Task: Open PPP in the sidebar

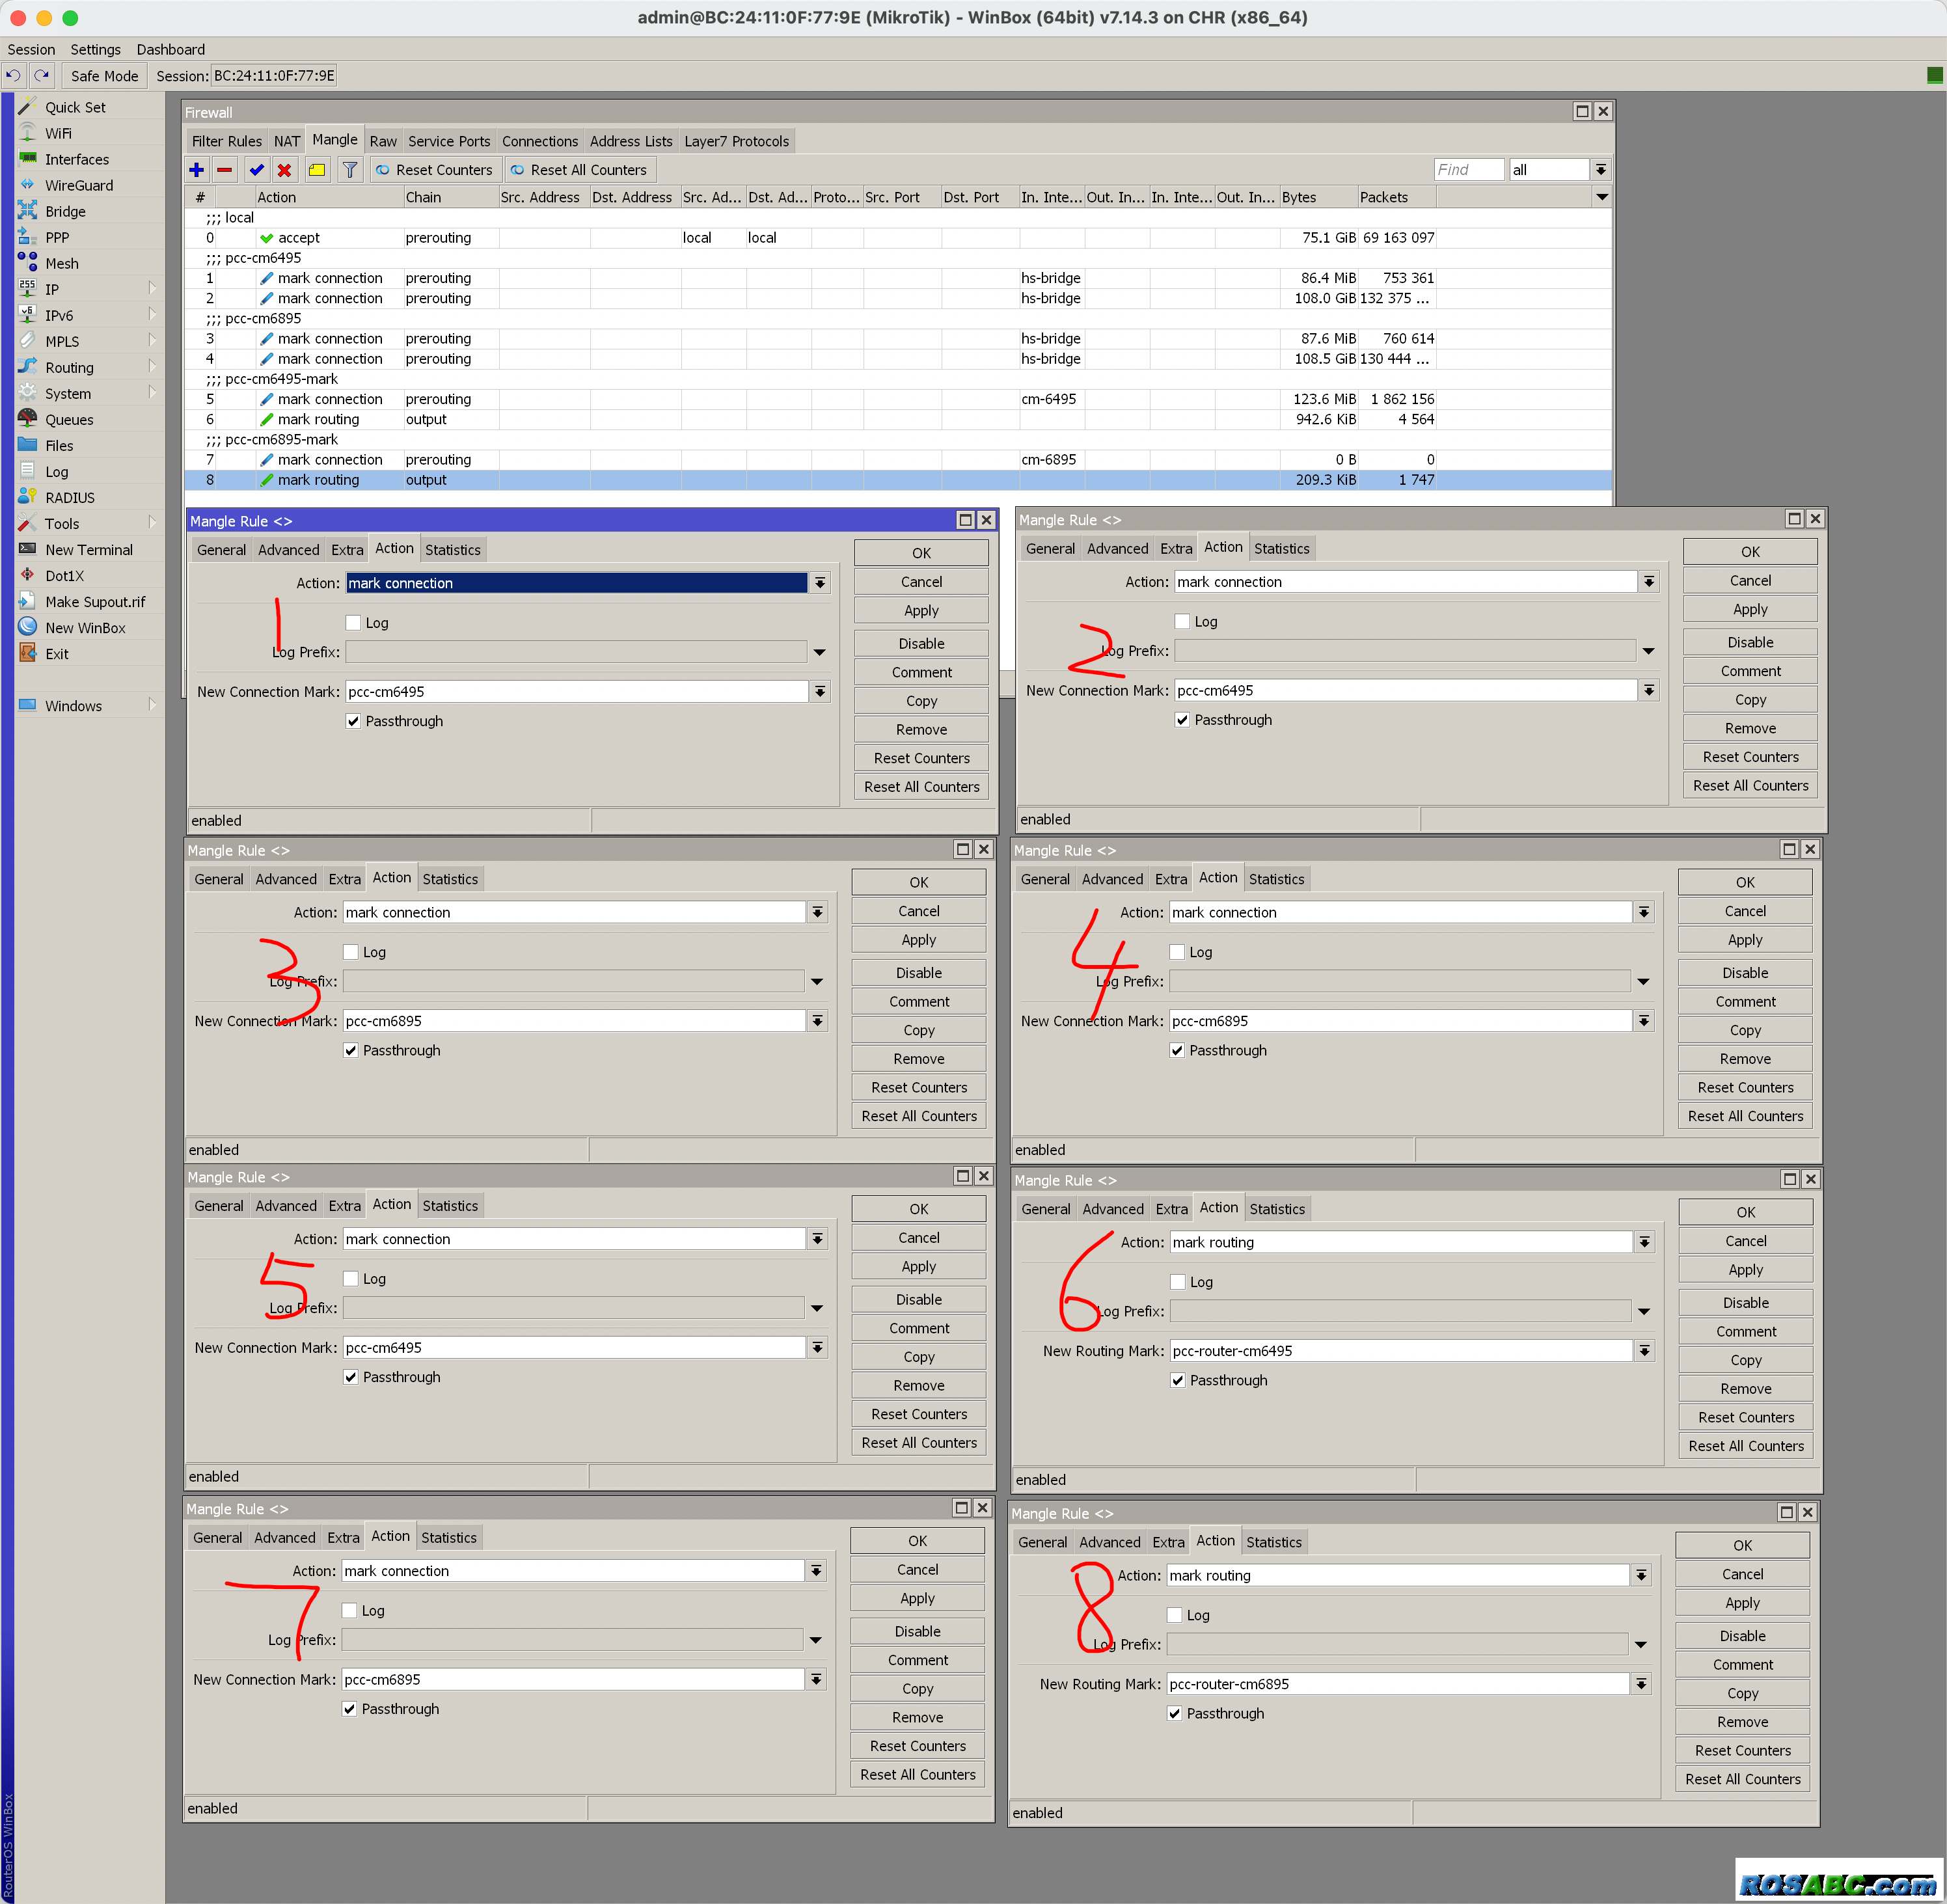Action: pyautogui.click(x=57, y=237)
